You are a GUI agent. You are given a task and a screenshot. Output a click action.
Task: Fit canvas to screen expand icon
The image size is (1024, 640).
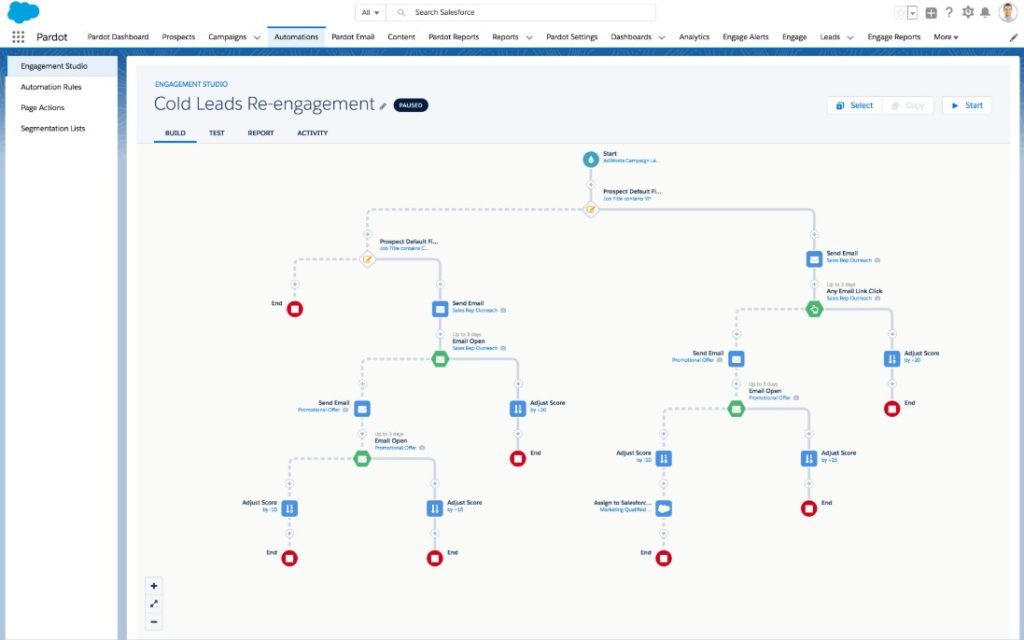[153, 604]
